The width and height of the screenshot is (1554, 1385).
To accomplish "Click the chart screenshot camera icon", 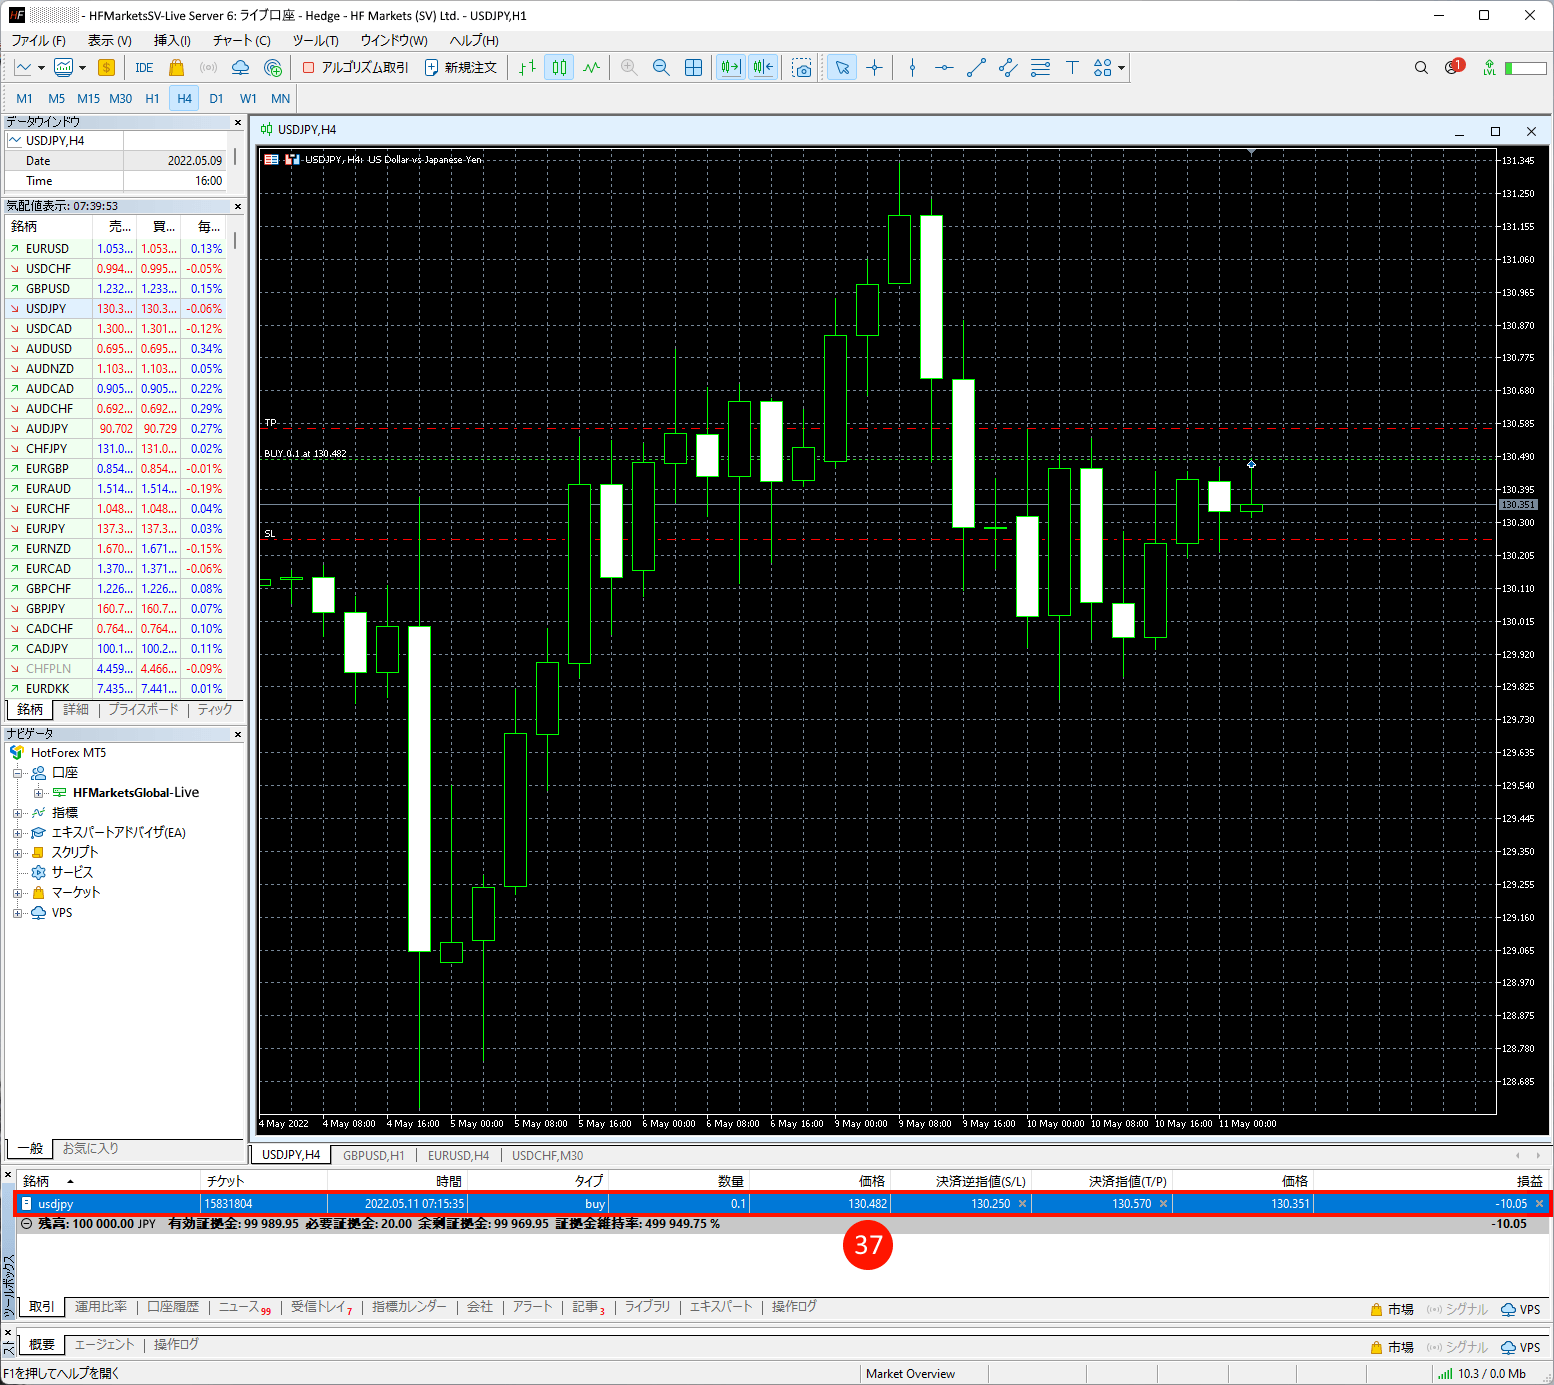I will 802,68.
